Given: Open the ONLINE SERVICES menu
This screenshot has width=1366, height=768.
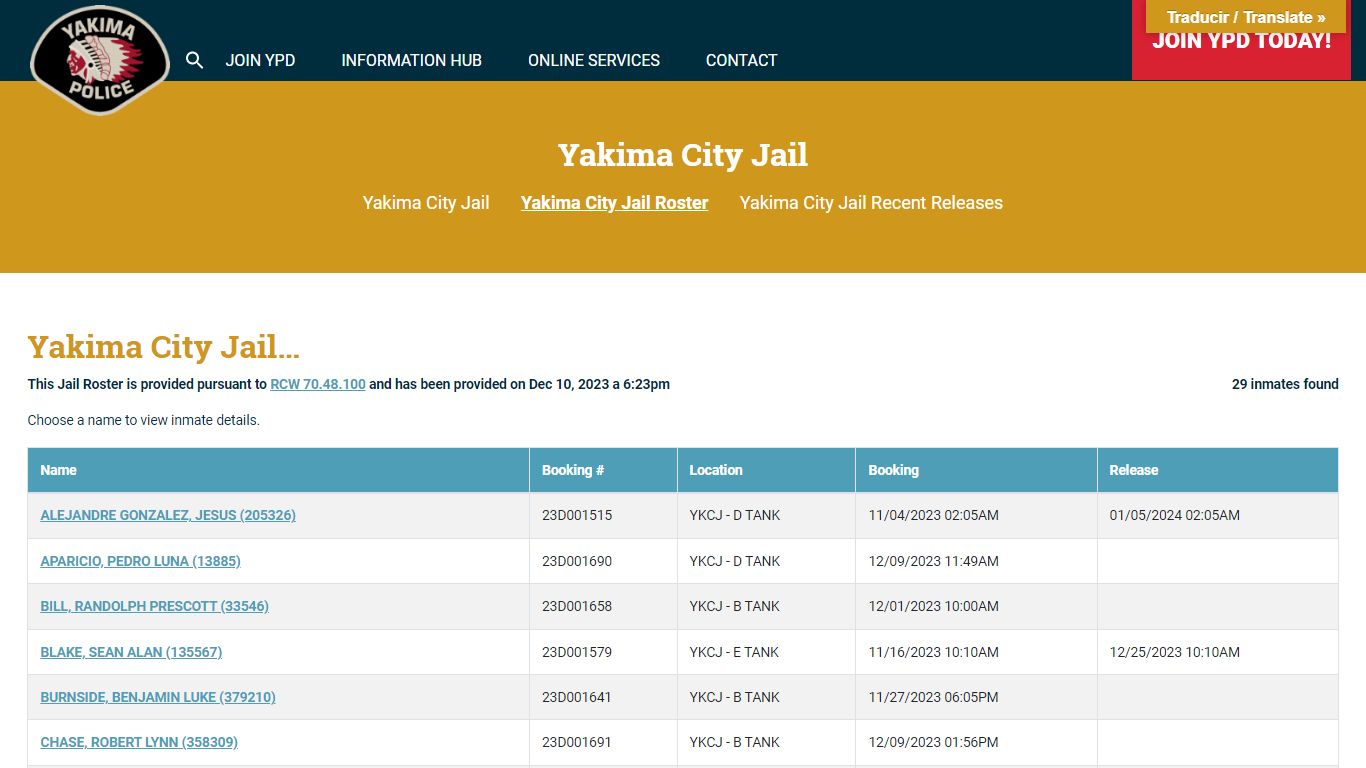Looking at the screenshot, I should pyautogui.click(x=594, y=60).
